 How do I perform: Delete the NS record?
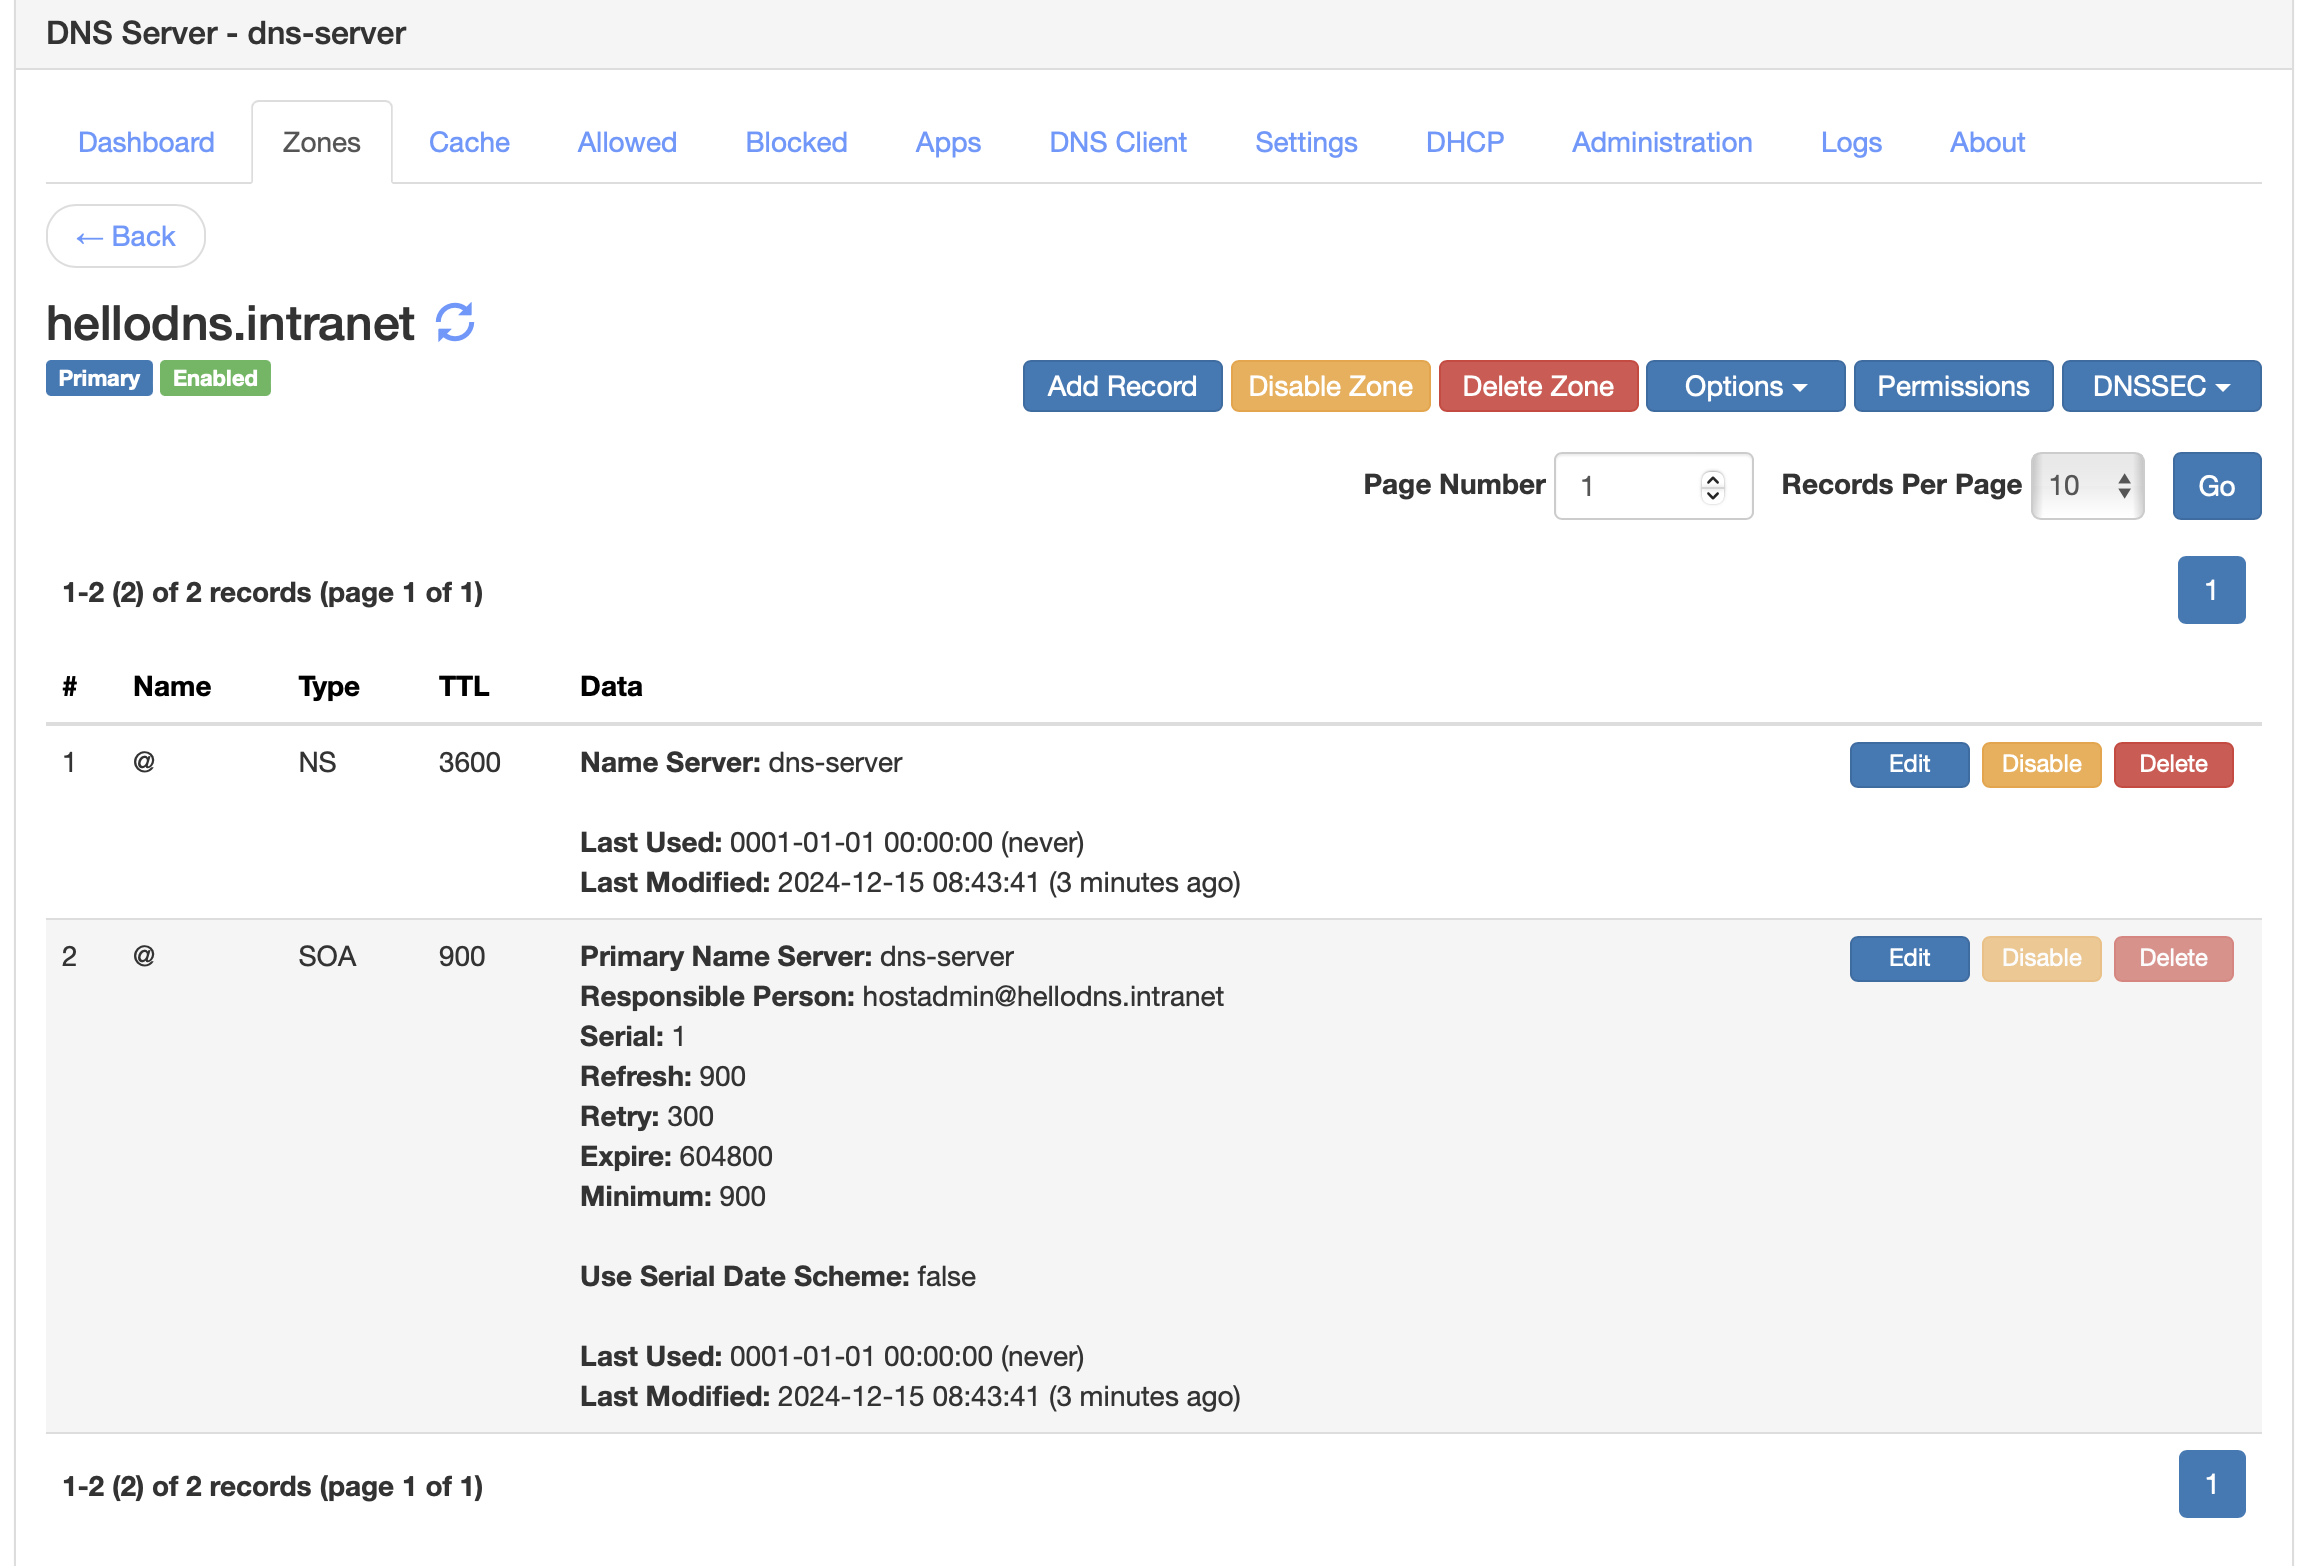(2172, 764)
